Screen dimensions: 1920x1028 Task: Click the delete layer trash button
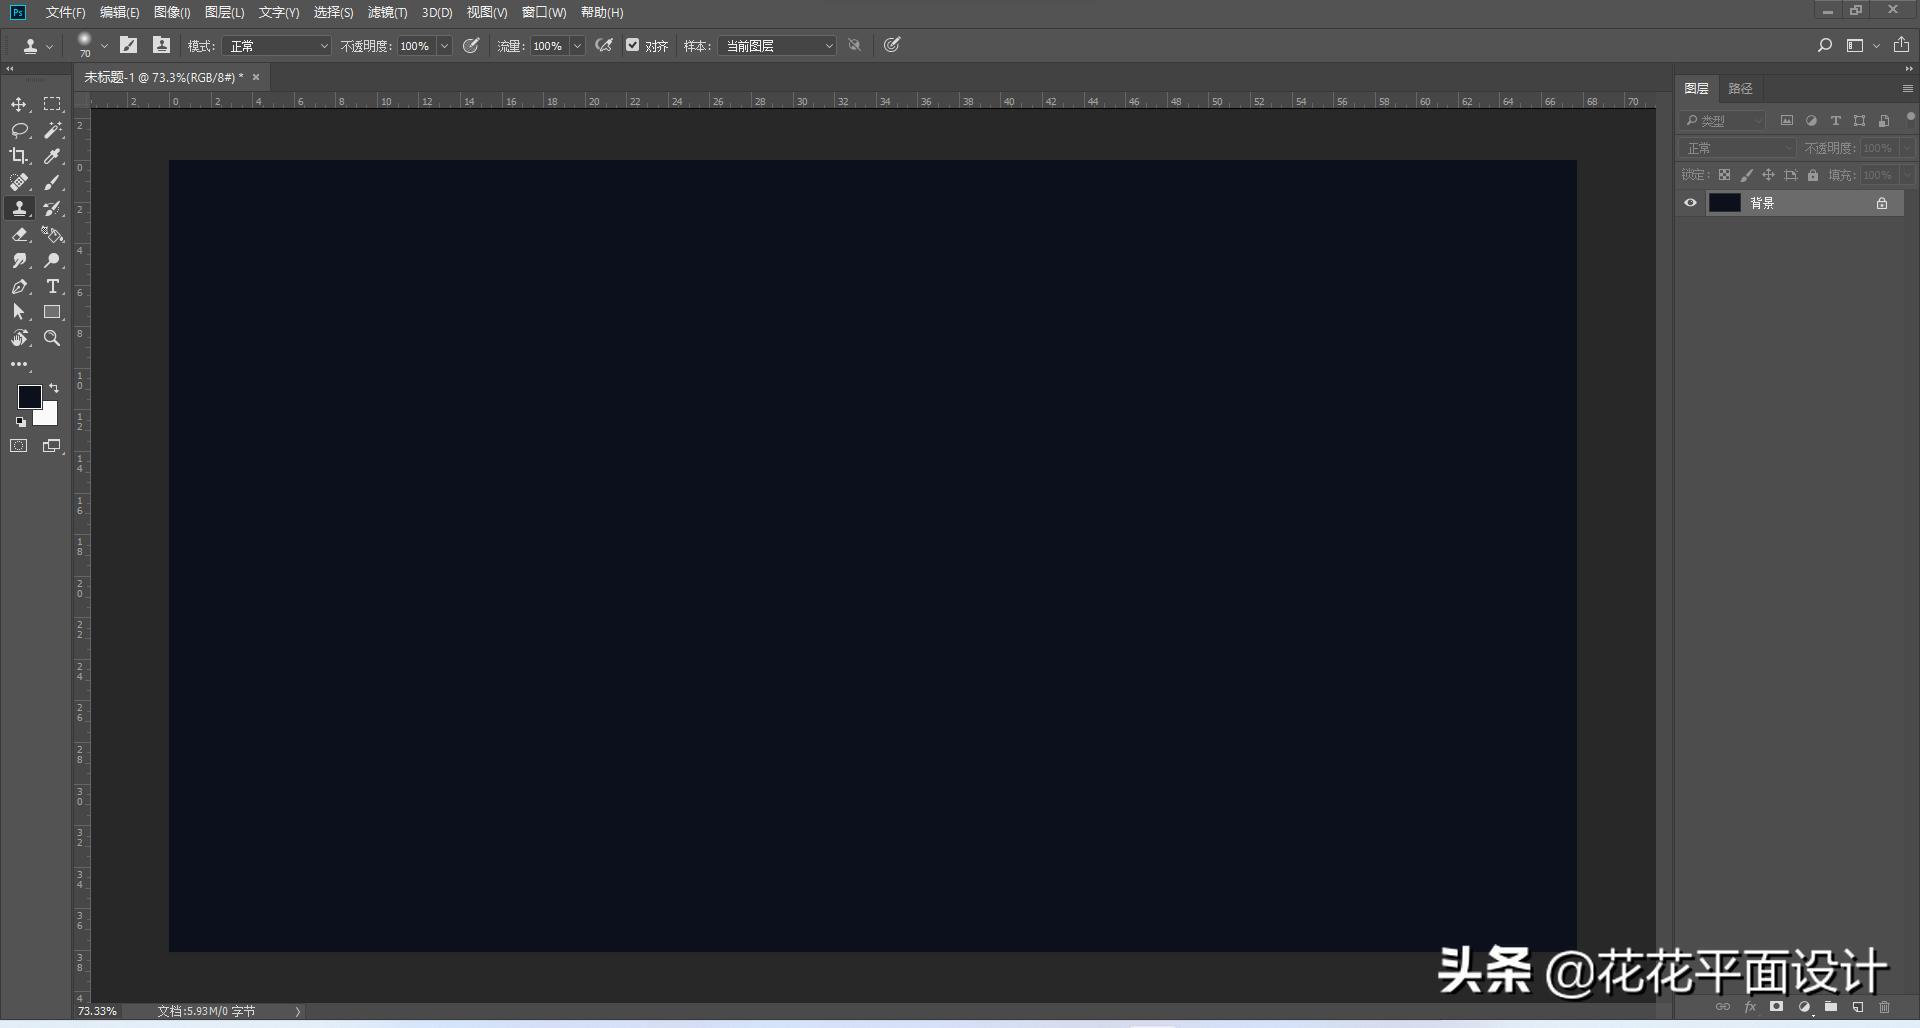[1885, 1007]
